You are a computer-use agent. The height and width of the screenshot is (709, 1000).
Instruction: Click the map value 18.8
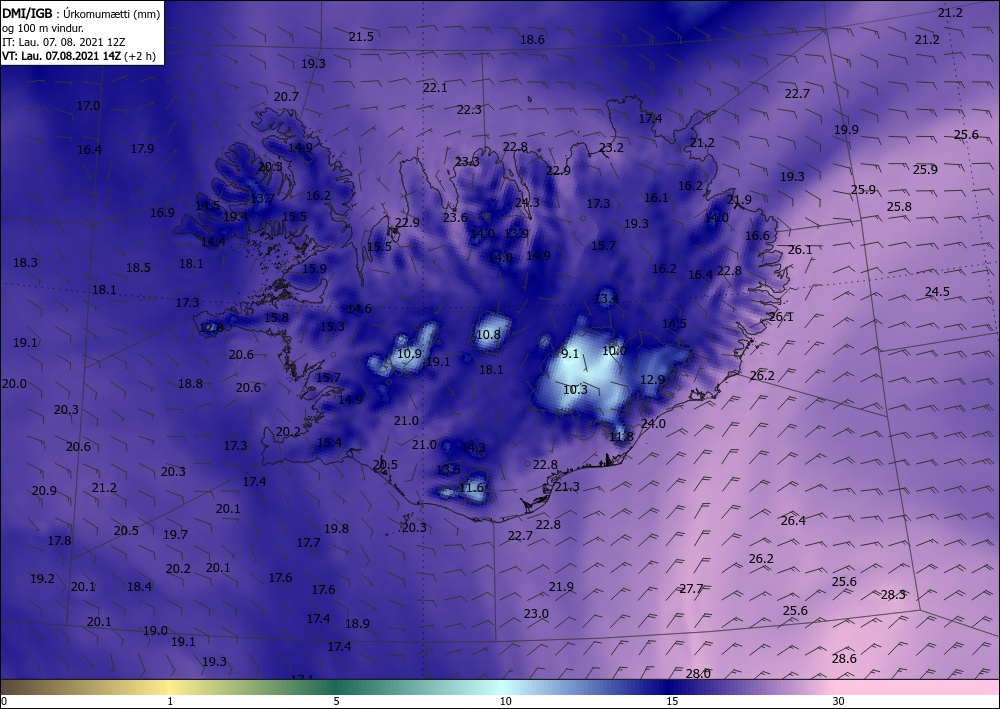pyautogui.click(x=190, y=383)
